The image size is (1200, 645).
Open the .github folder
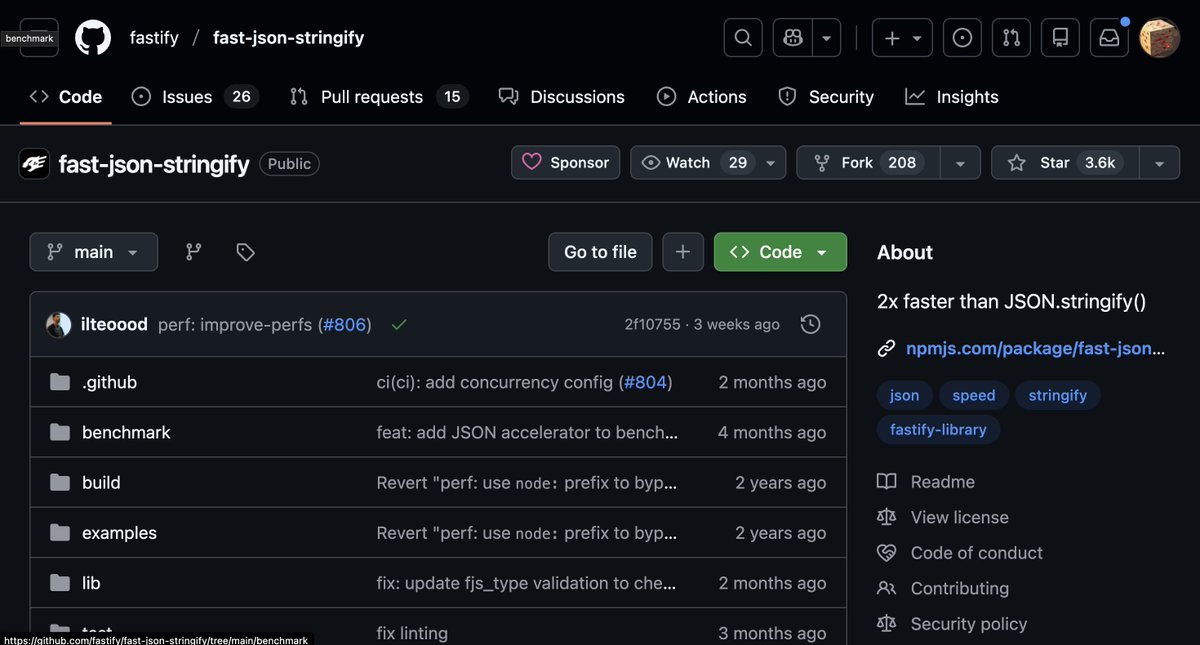click(109, 382)
